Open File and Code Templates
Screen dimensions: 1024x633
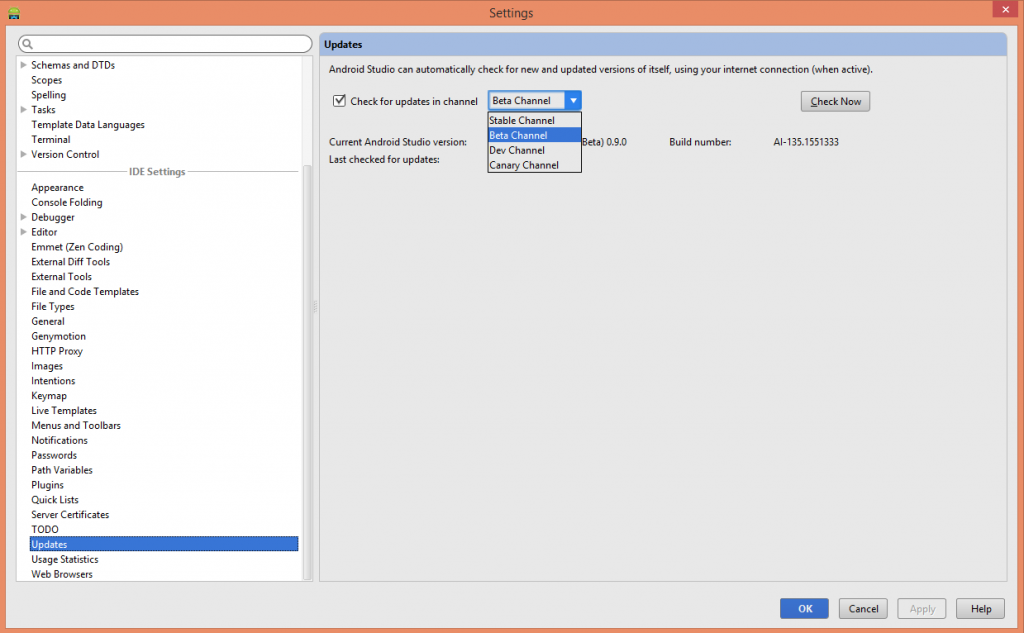85,291
